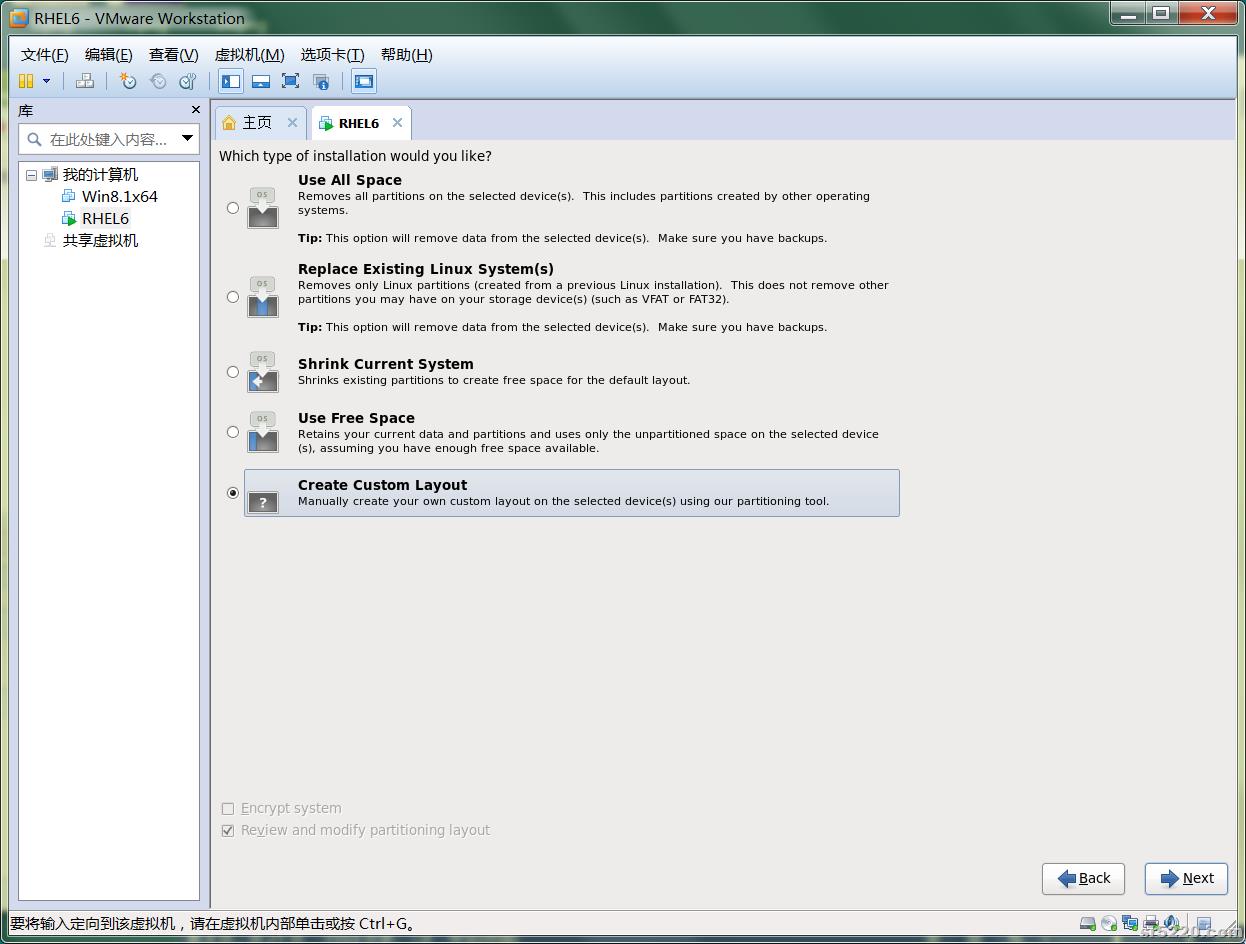Click the Use All Space disk icon

pos(263,208)
